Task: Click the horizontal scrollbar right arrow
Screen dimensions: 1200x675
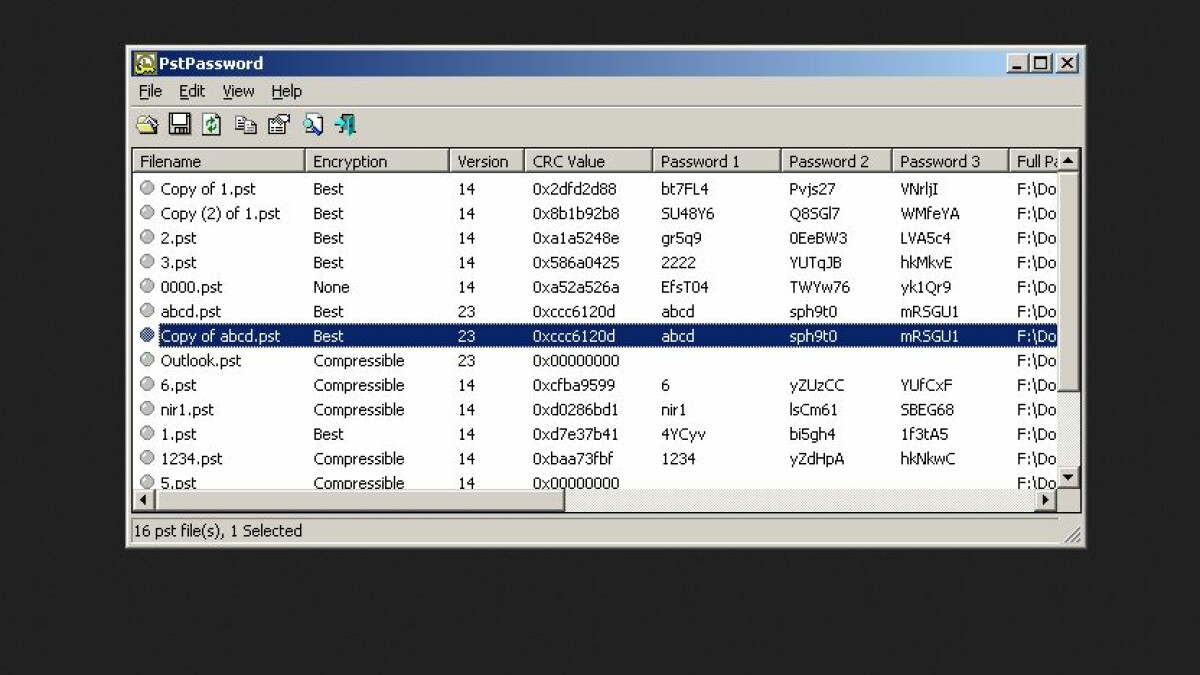Action: 1046,499
